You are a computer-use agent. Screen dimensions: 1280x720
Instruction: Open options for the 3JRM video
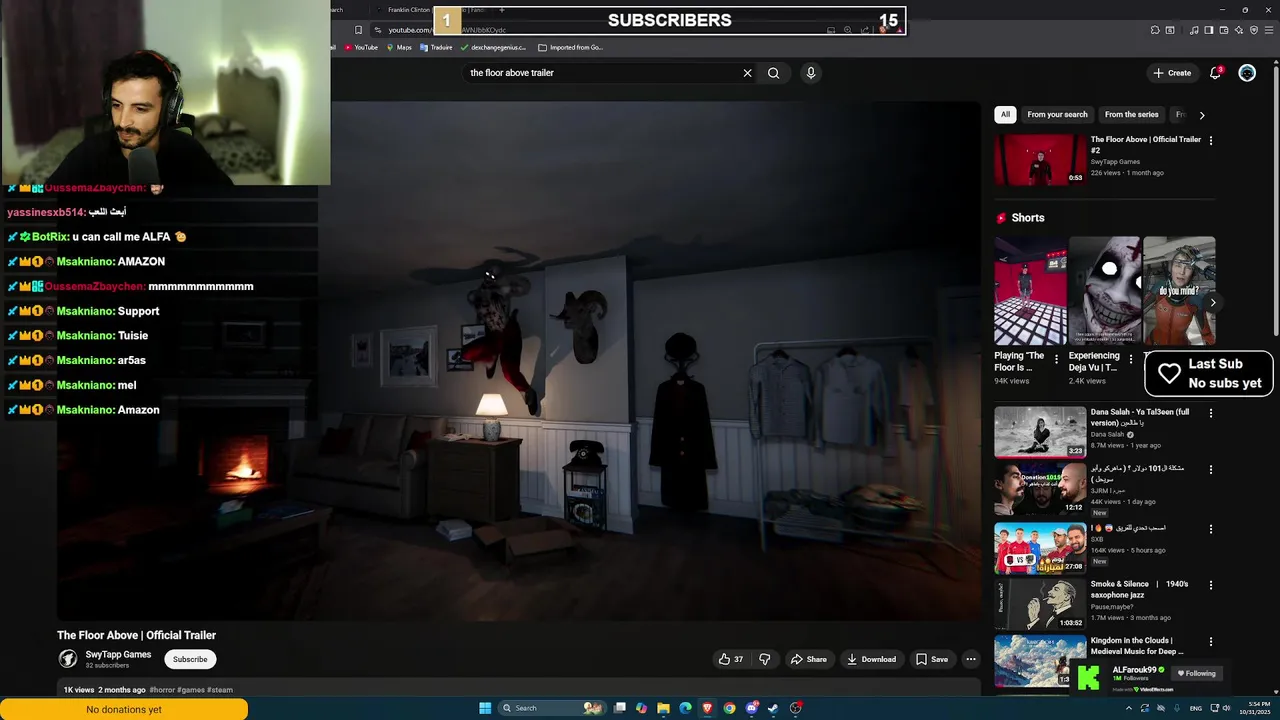click(1211, 469)
